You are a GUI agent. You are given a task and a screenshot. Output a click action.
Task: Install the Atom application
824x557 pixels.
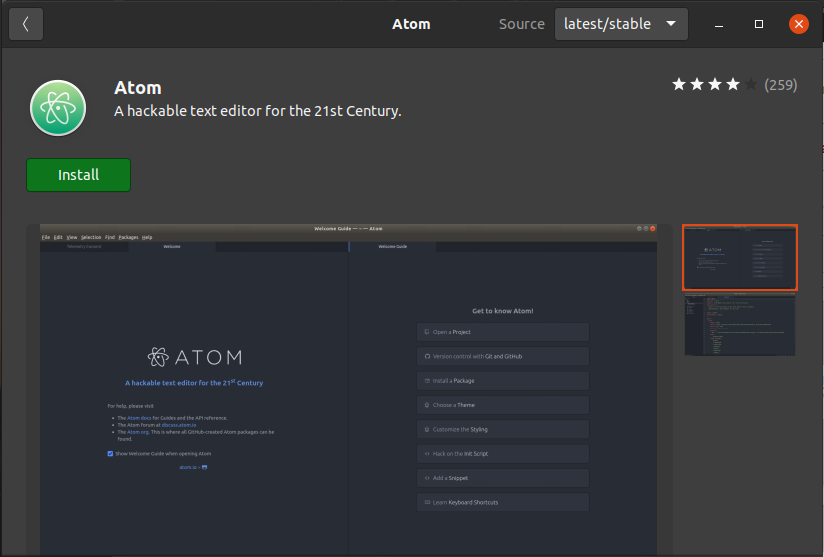click(x=78, y=175)
